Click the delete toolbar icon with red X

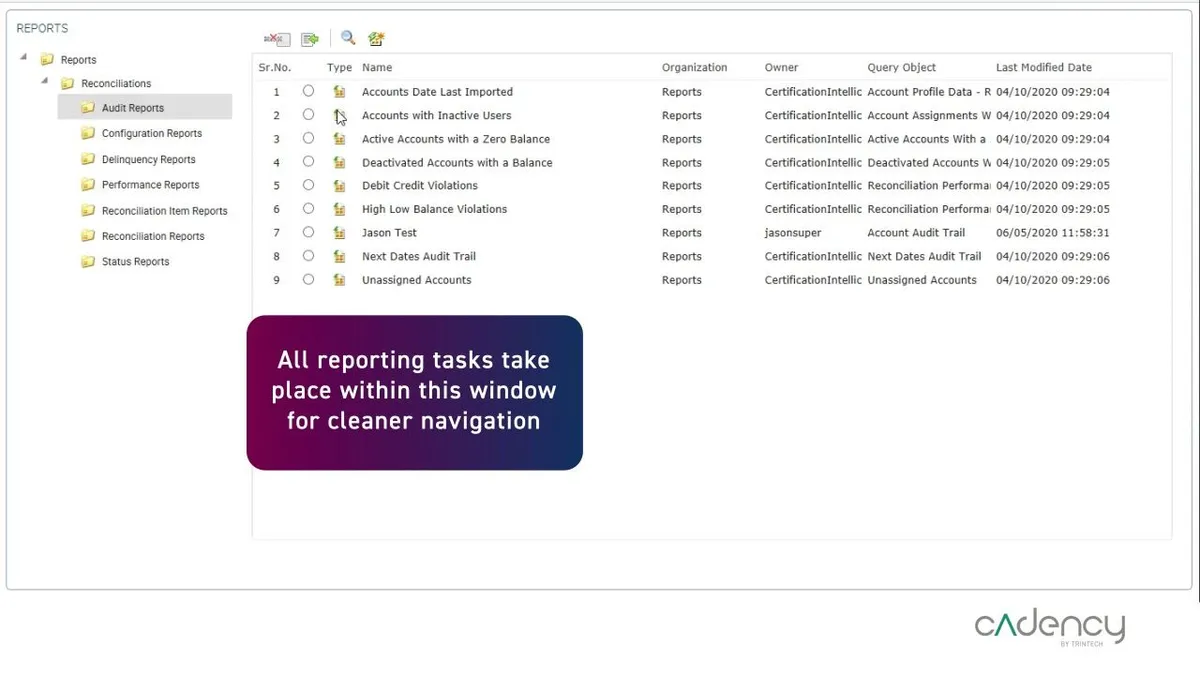pos(276,39)
